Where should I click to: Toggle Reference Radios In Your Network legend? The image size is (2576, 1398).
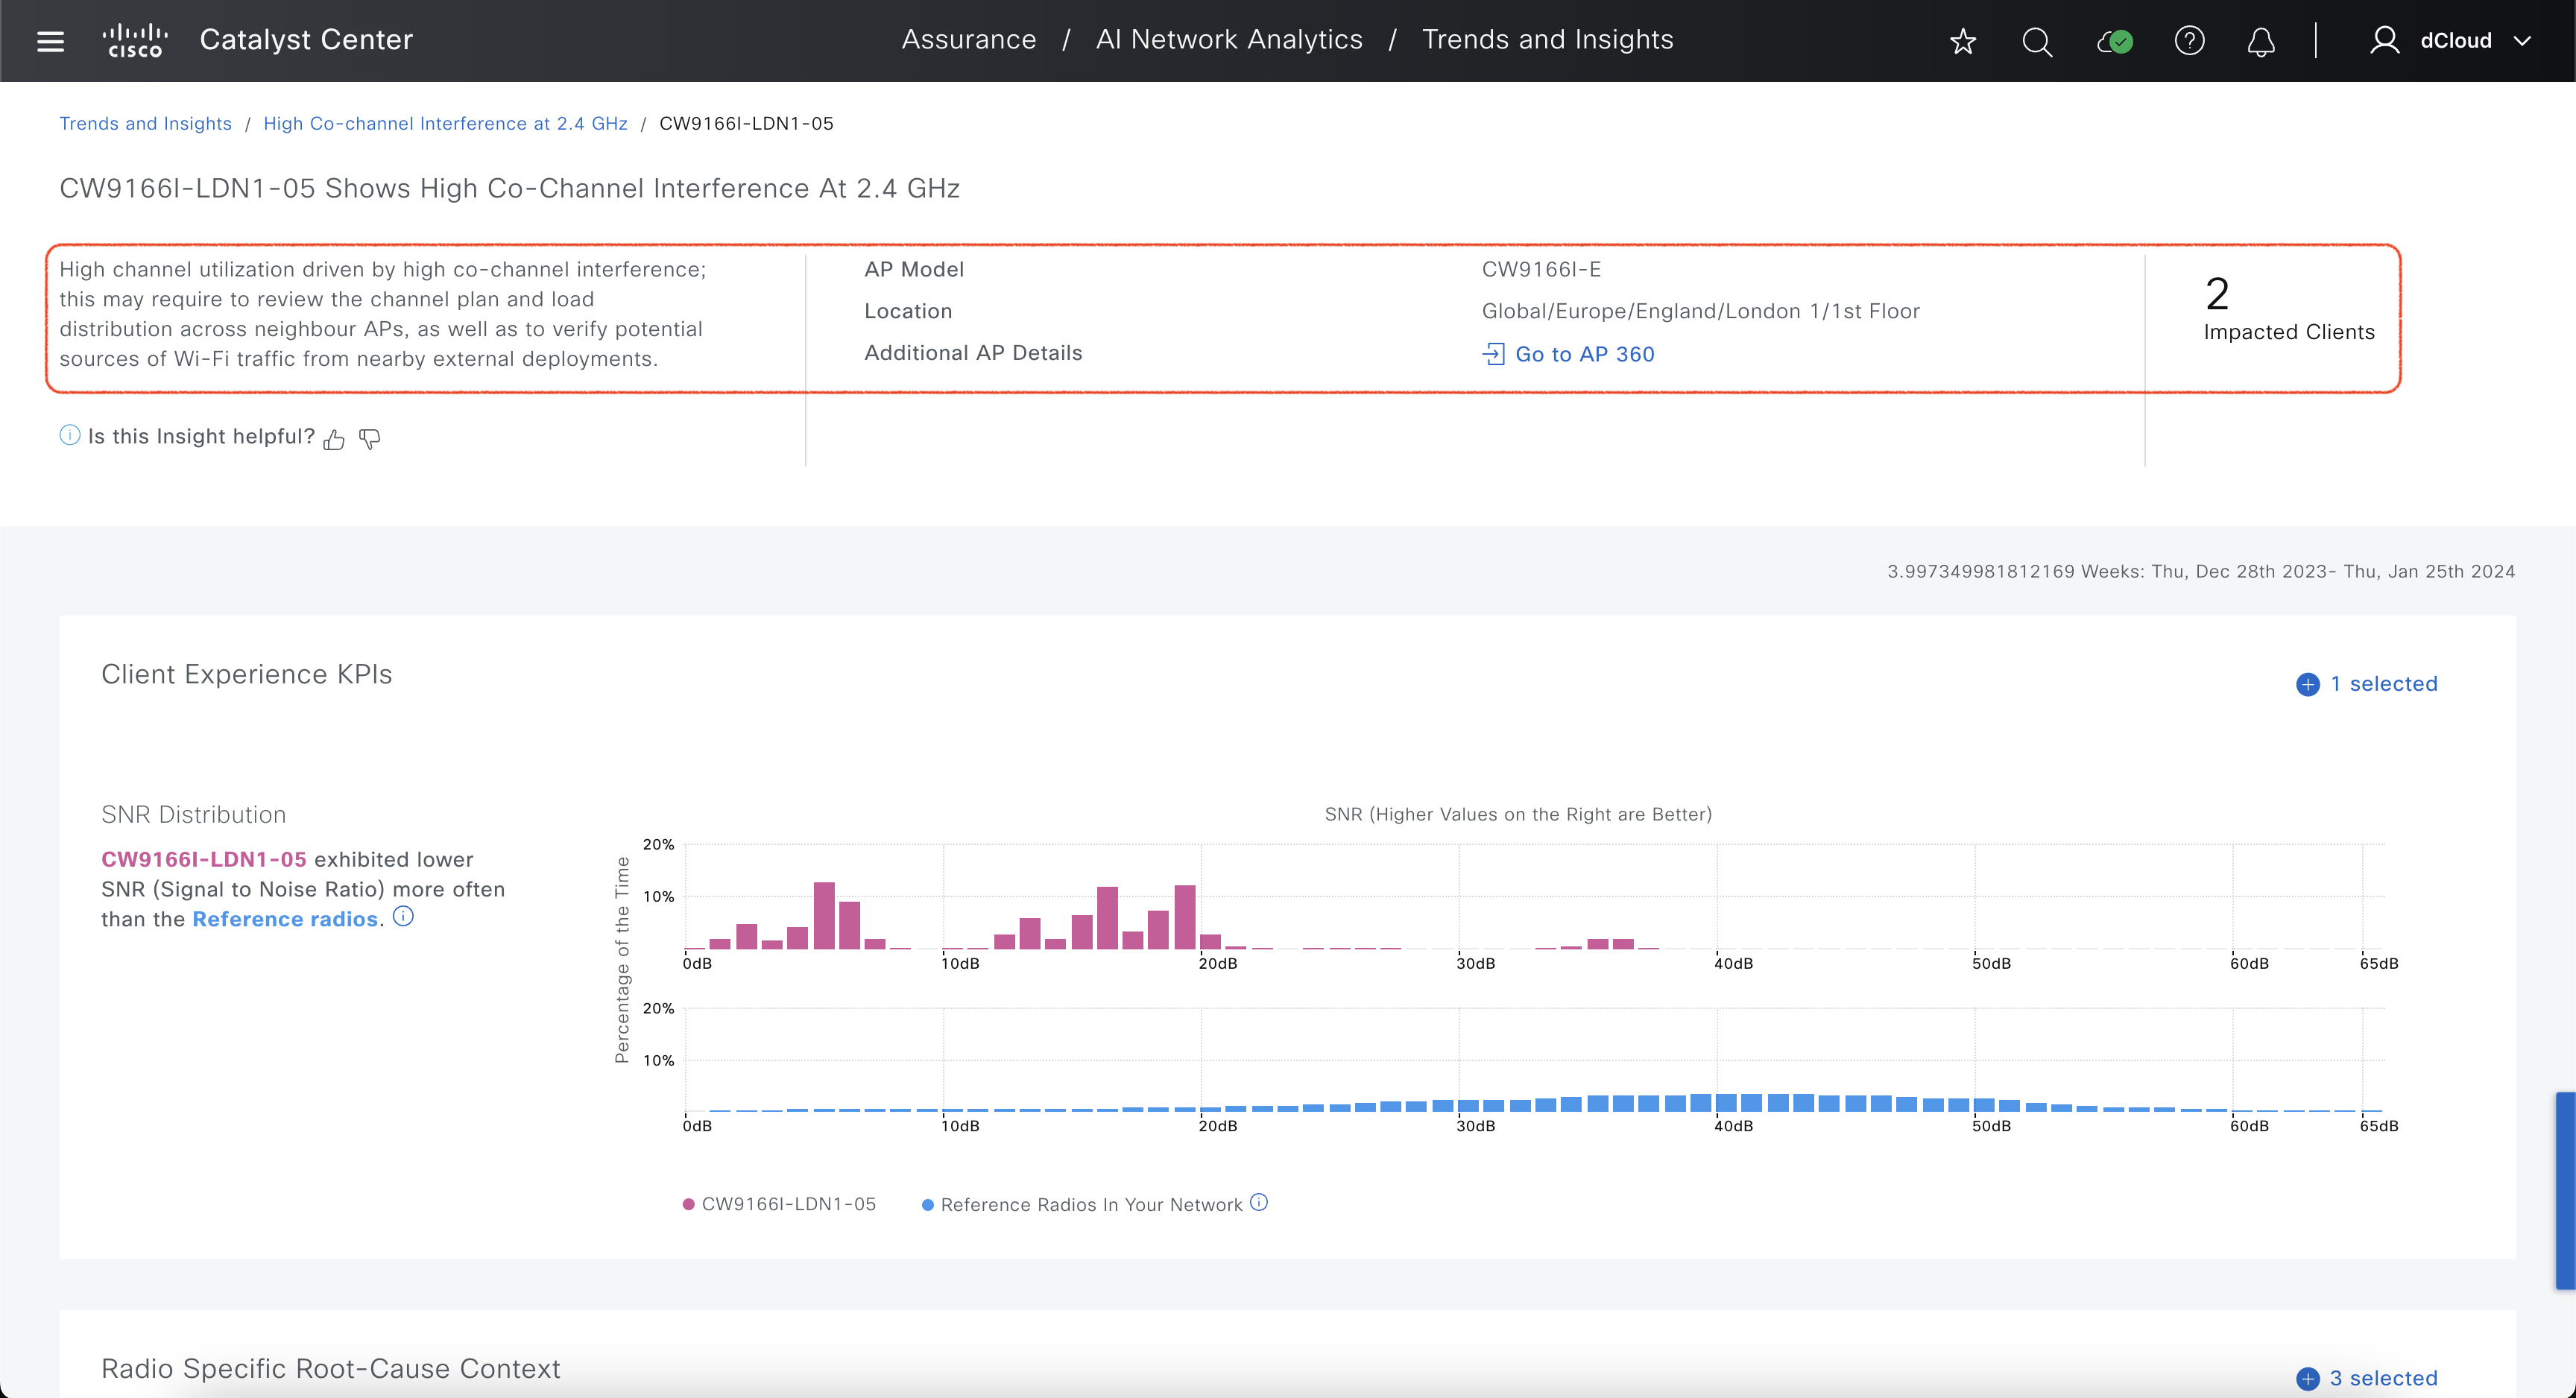(1082, 1204)
